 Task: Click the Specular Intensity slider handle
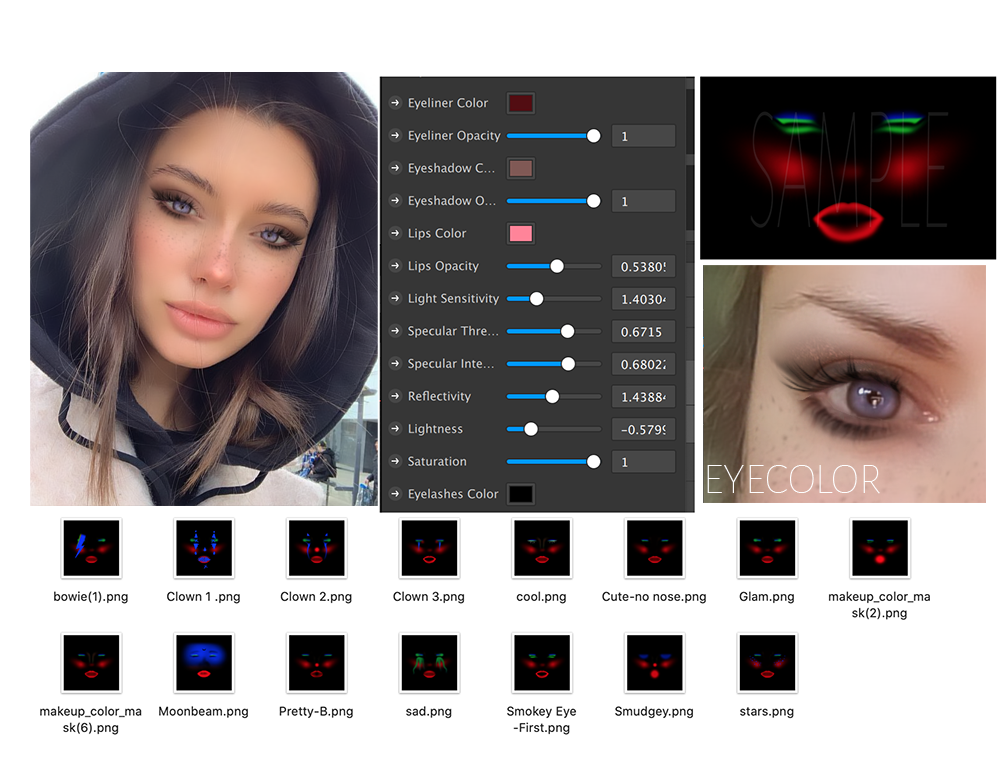click(x=568, y=364)
